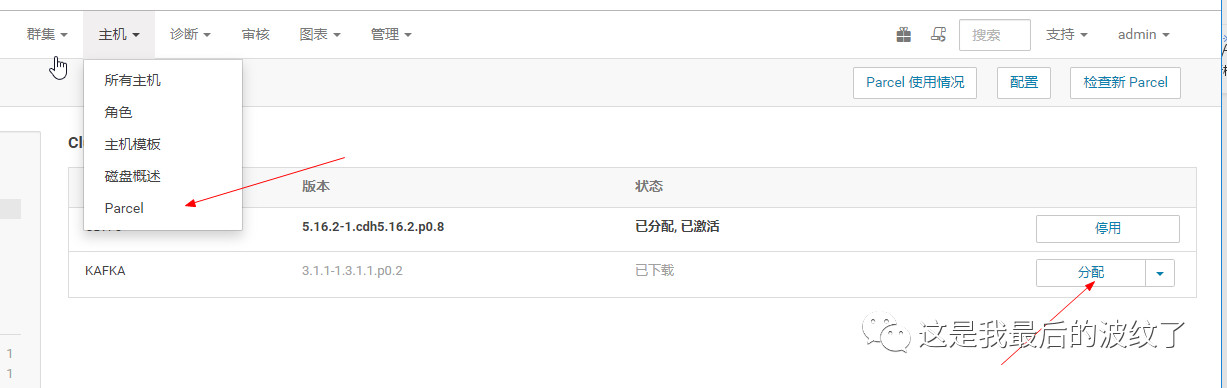Screen dimensions: 1227x388
Task: Open the 群集 dropdown menu
Action: (47, 34)
